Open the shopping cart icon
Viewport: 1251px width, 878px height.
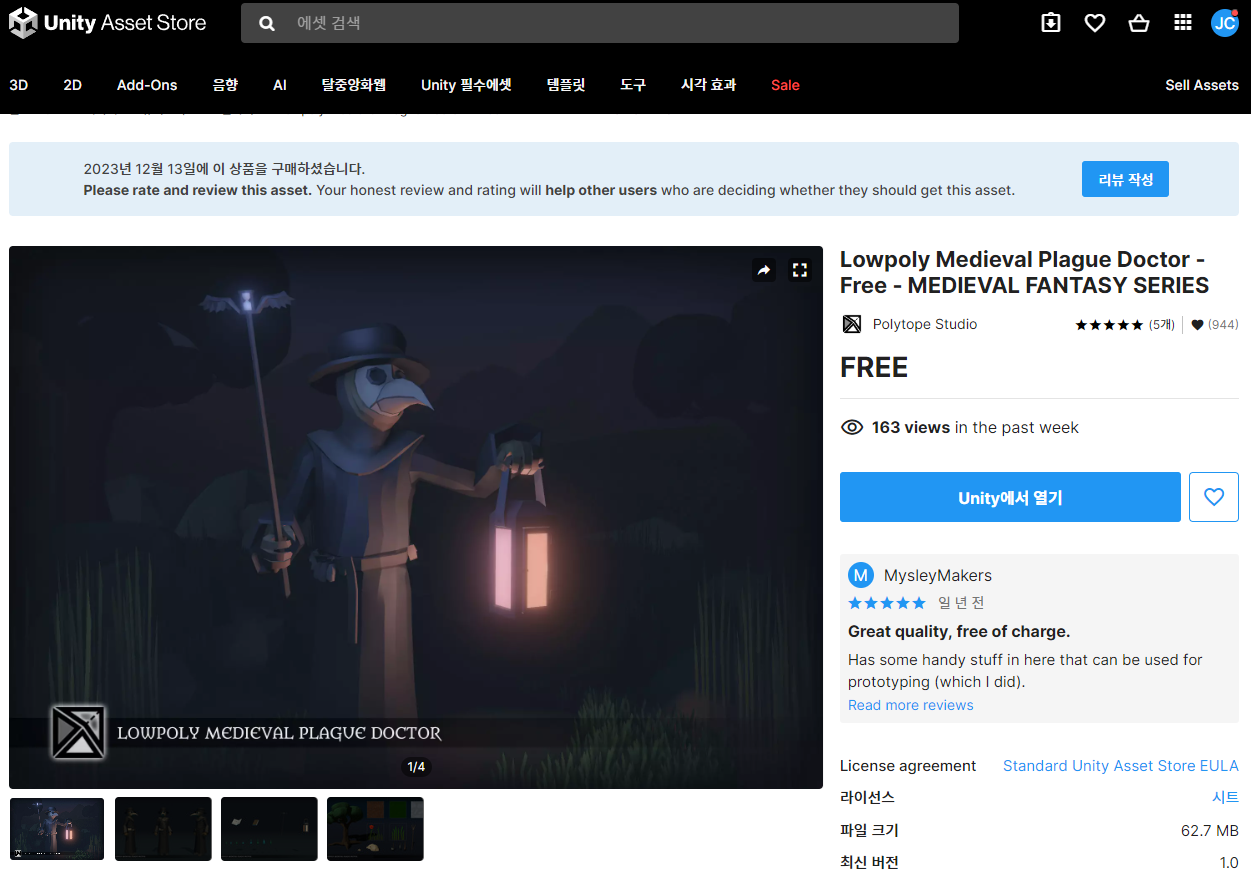click(x=1139, y=22)
